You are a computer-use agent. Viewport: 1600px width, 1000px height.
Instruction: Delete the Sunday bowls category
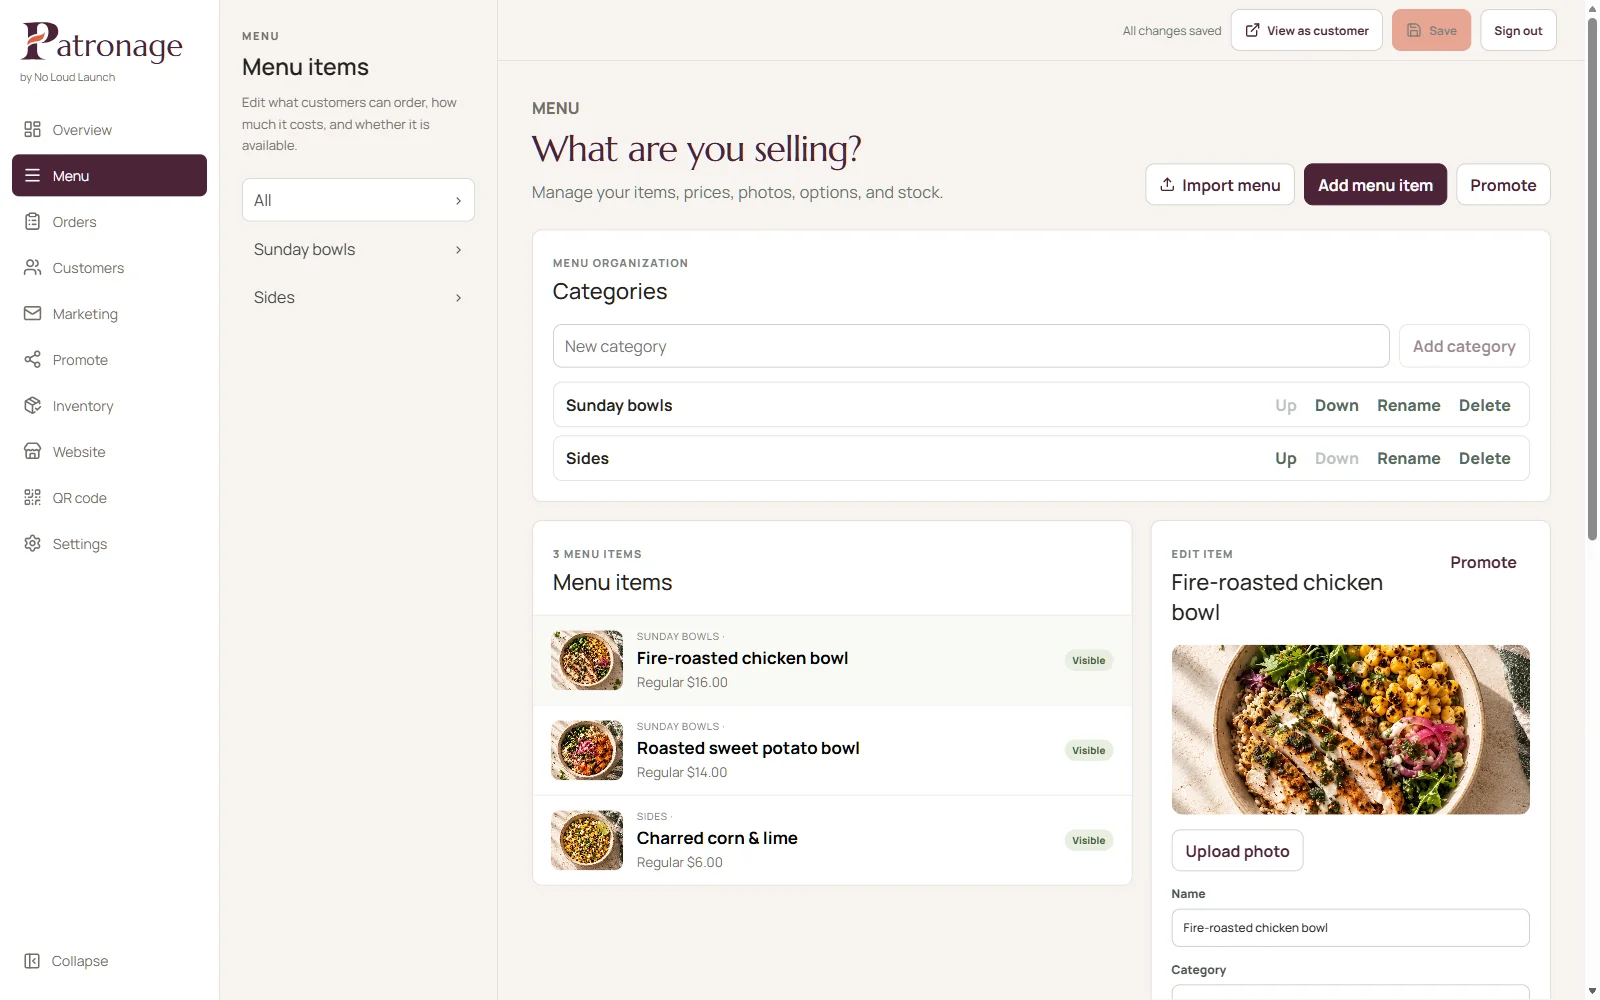pos(1484,405)
